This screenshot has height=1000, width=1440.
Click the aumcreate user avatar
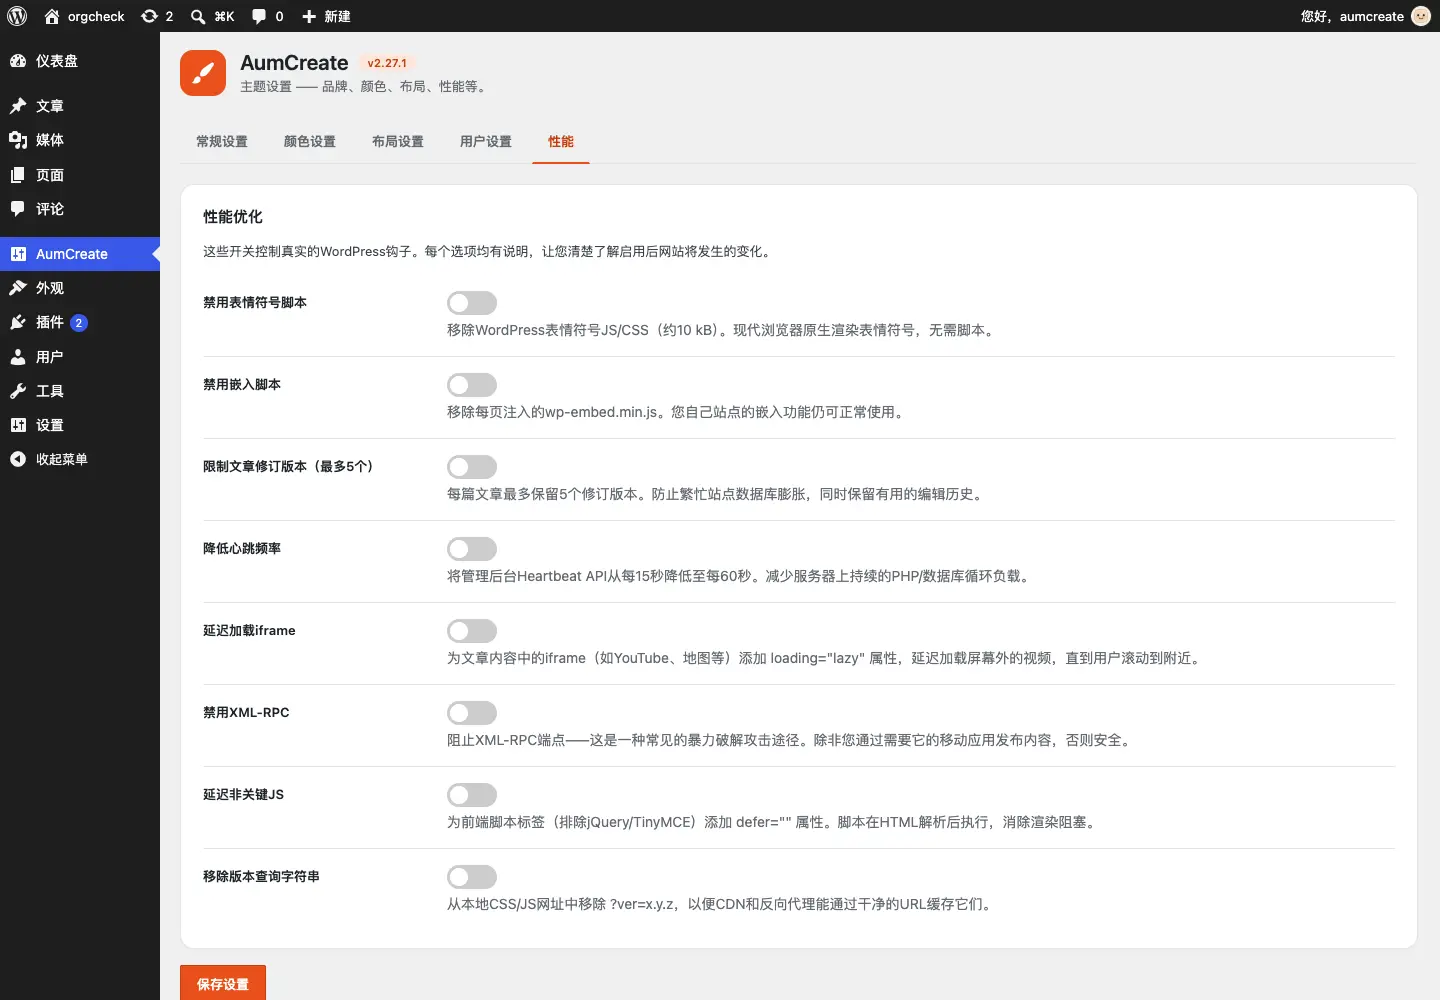pyautogui.click(x=1421, y=16)
